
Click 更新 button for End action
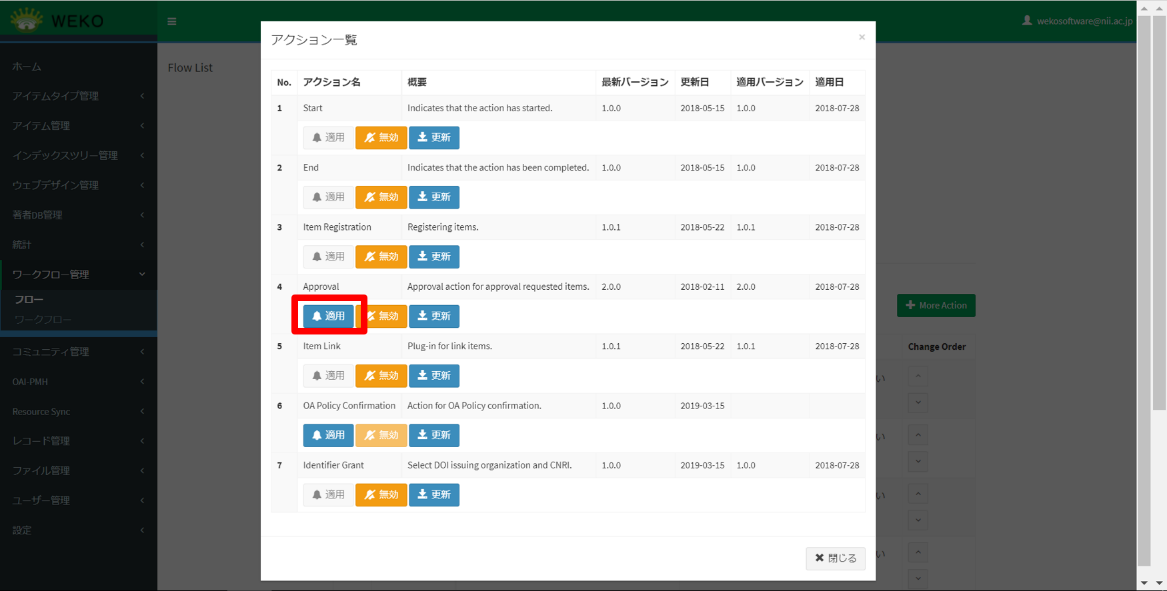pyautogui.click(x=434, y=197)
